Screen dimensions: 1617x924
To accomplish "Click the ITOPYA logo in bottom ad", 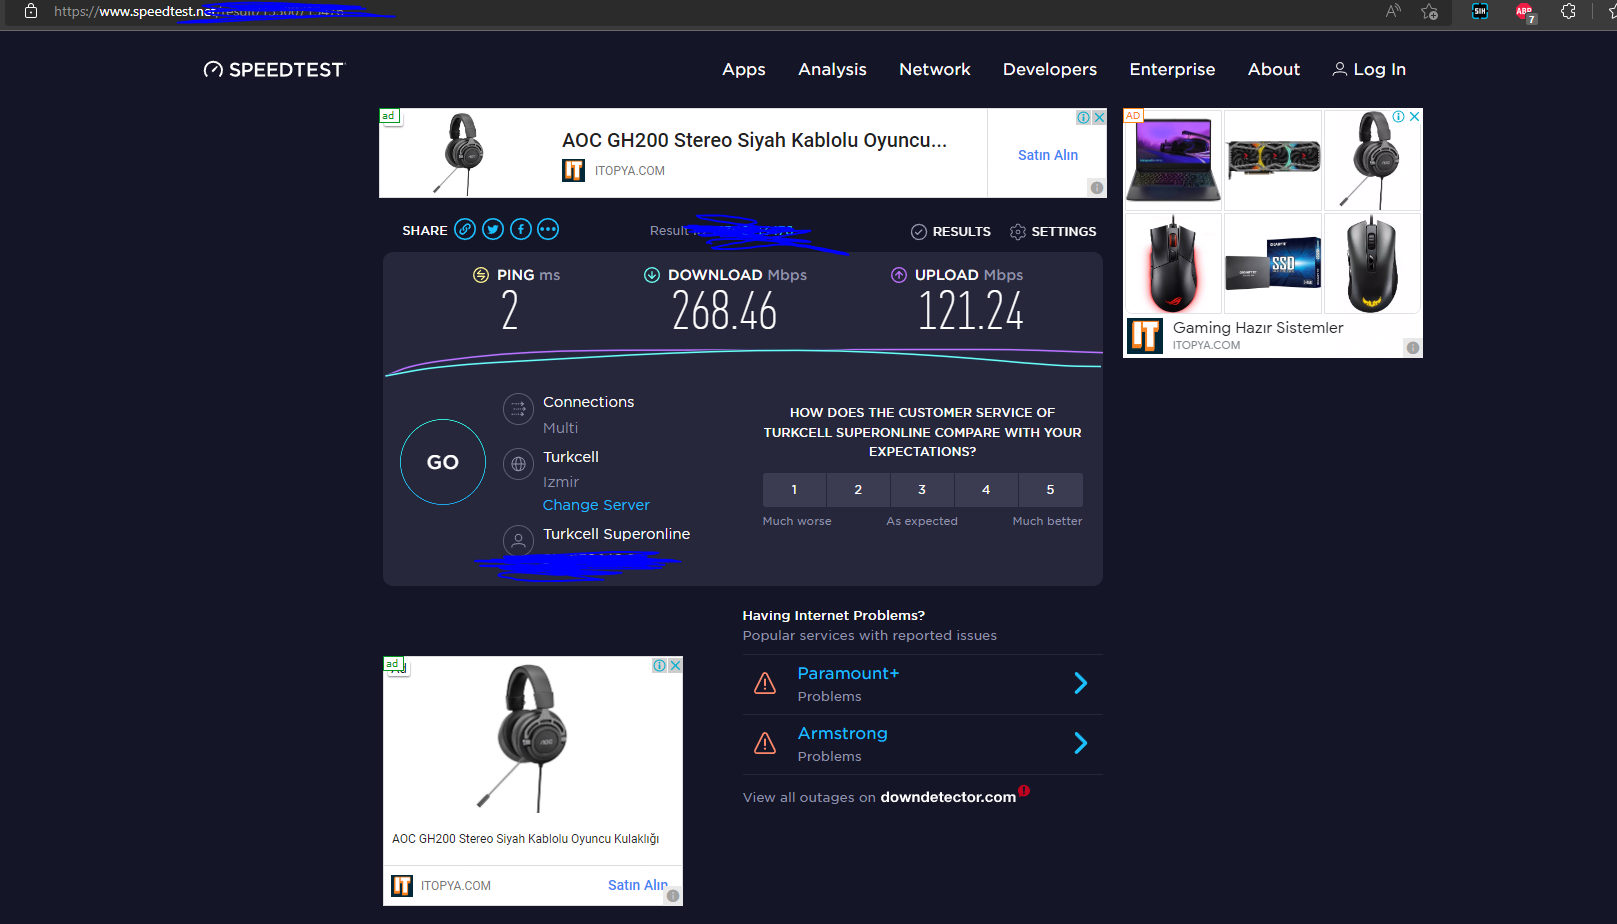I will click(x=402, y=886).
